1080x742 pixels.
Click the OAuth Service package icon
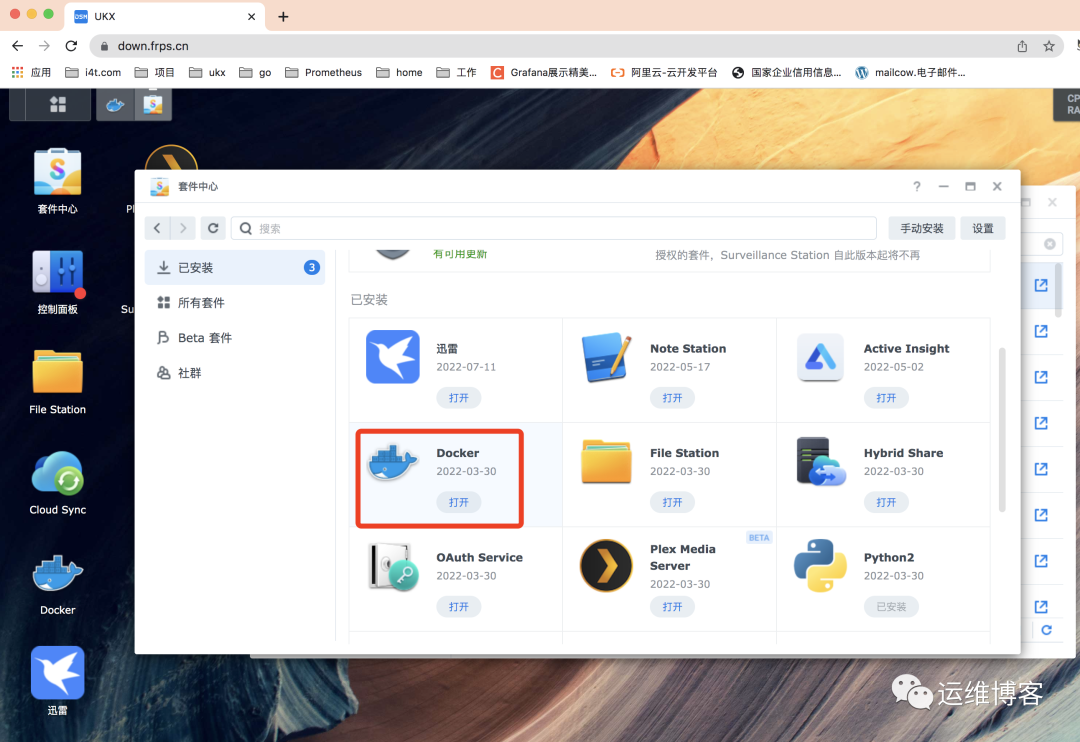393,566
